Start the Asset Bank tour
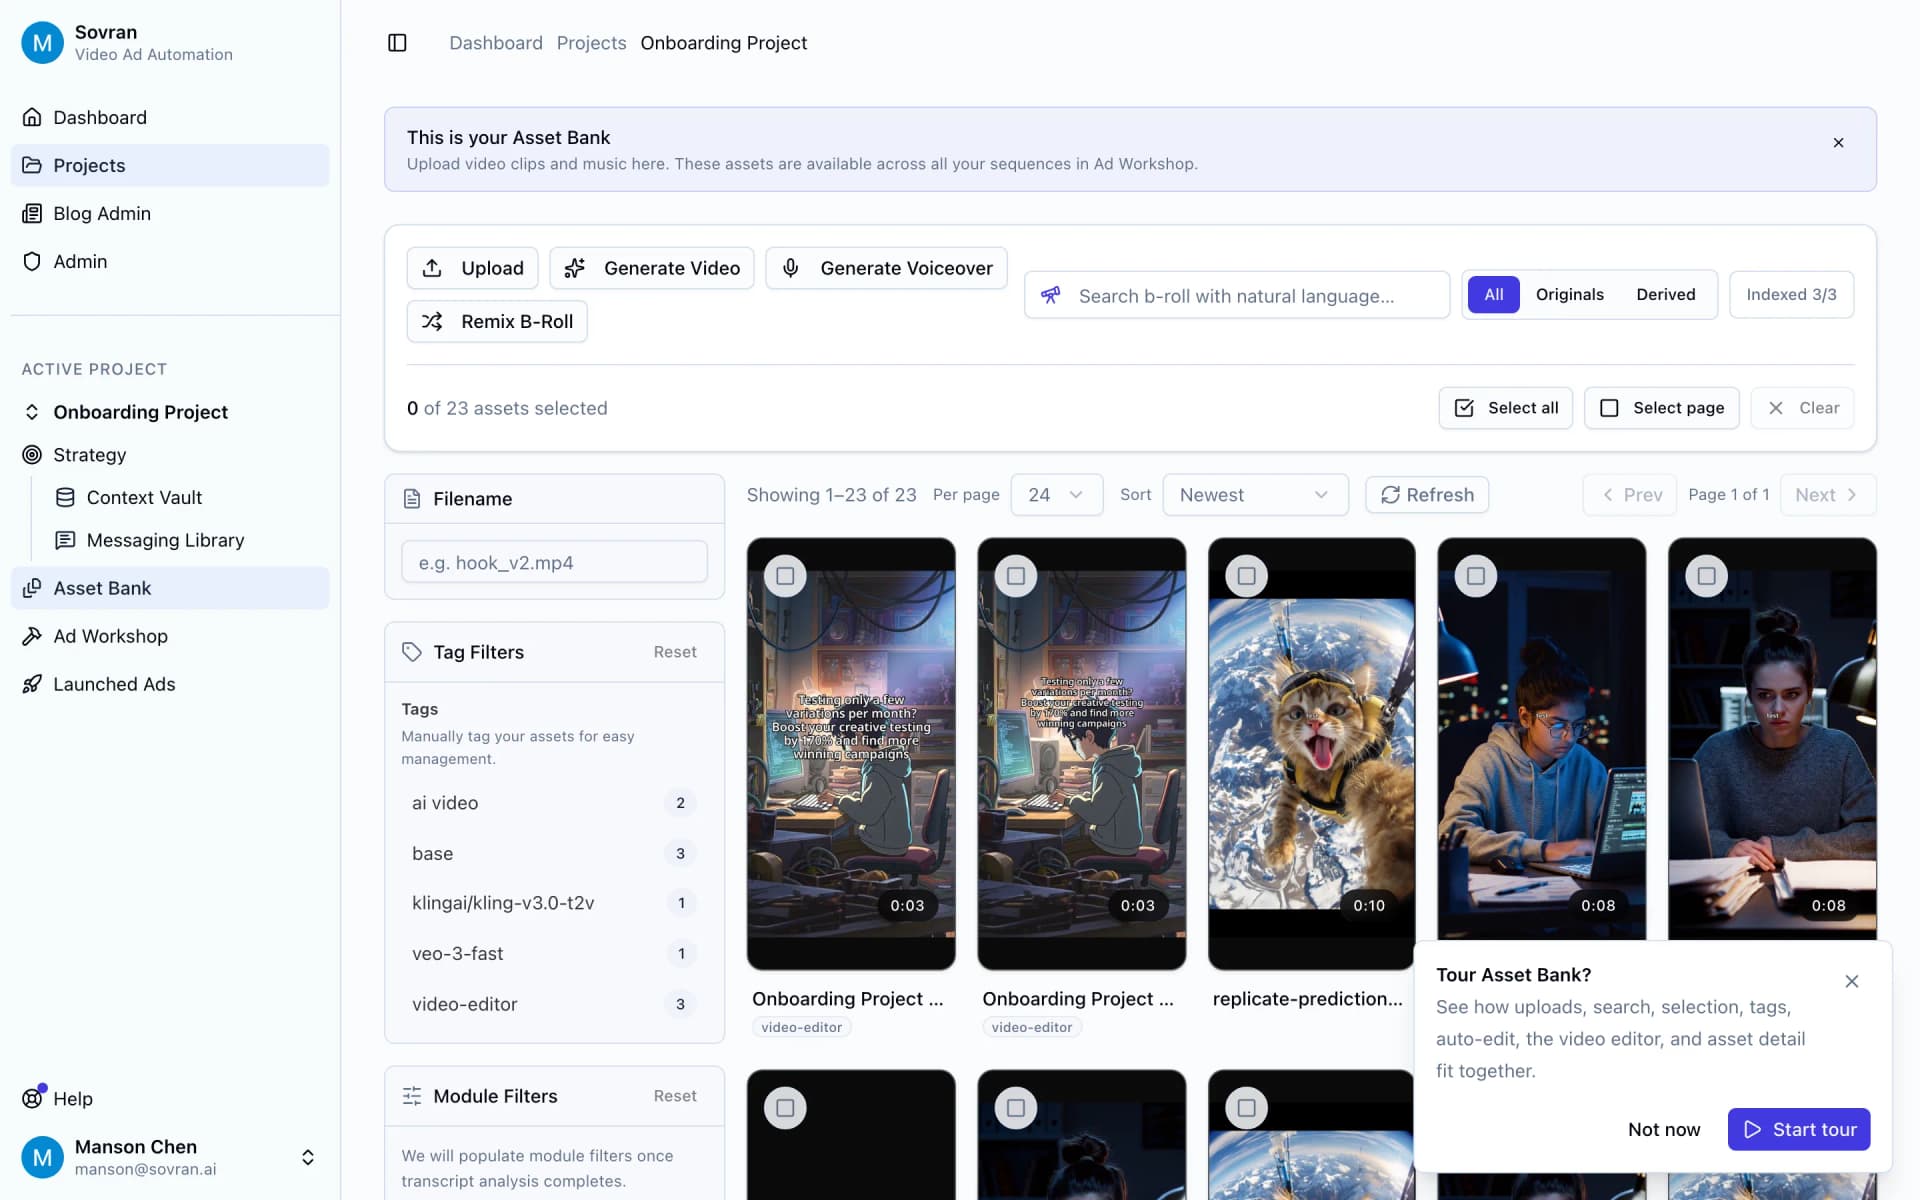The width and height of the screenshot is (1920, 1200). [1798, 1129]
